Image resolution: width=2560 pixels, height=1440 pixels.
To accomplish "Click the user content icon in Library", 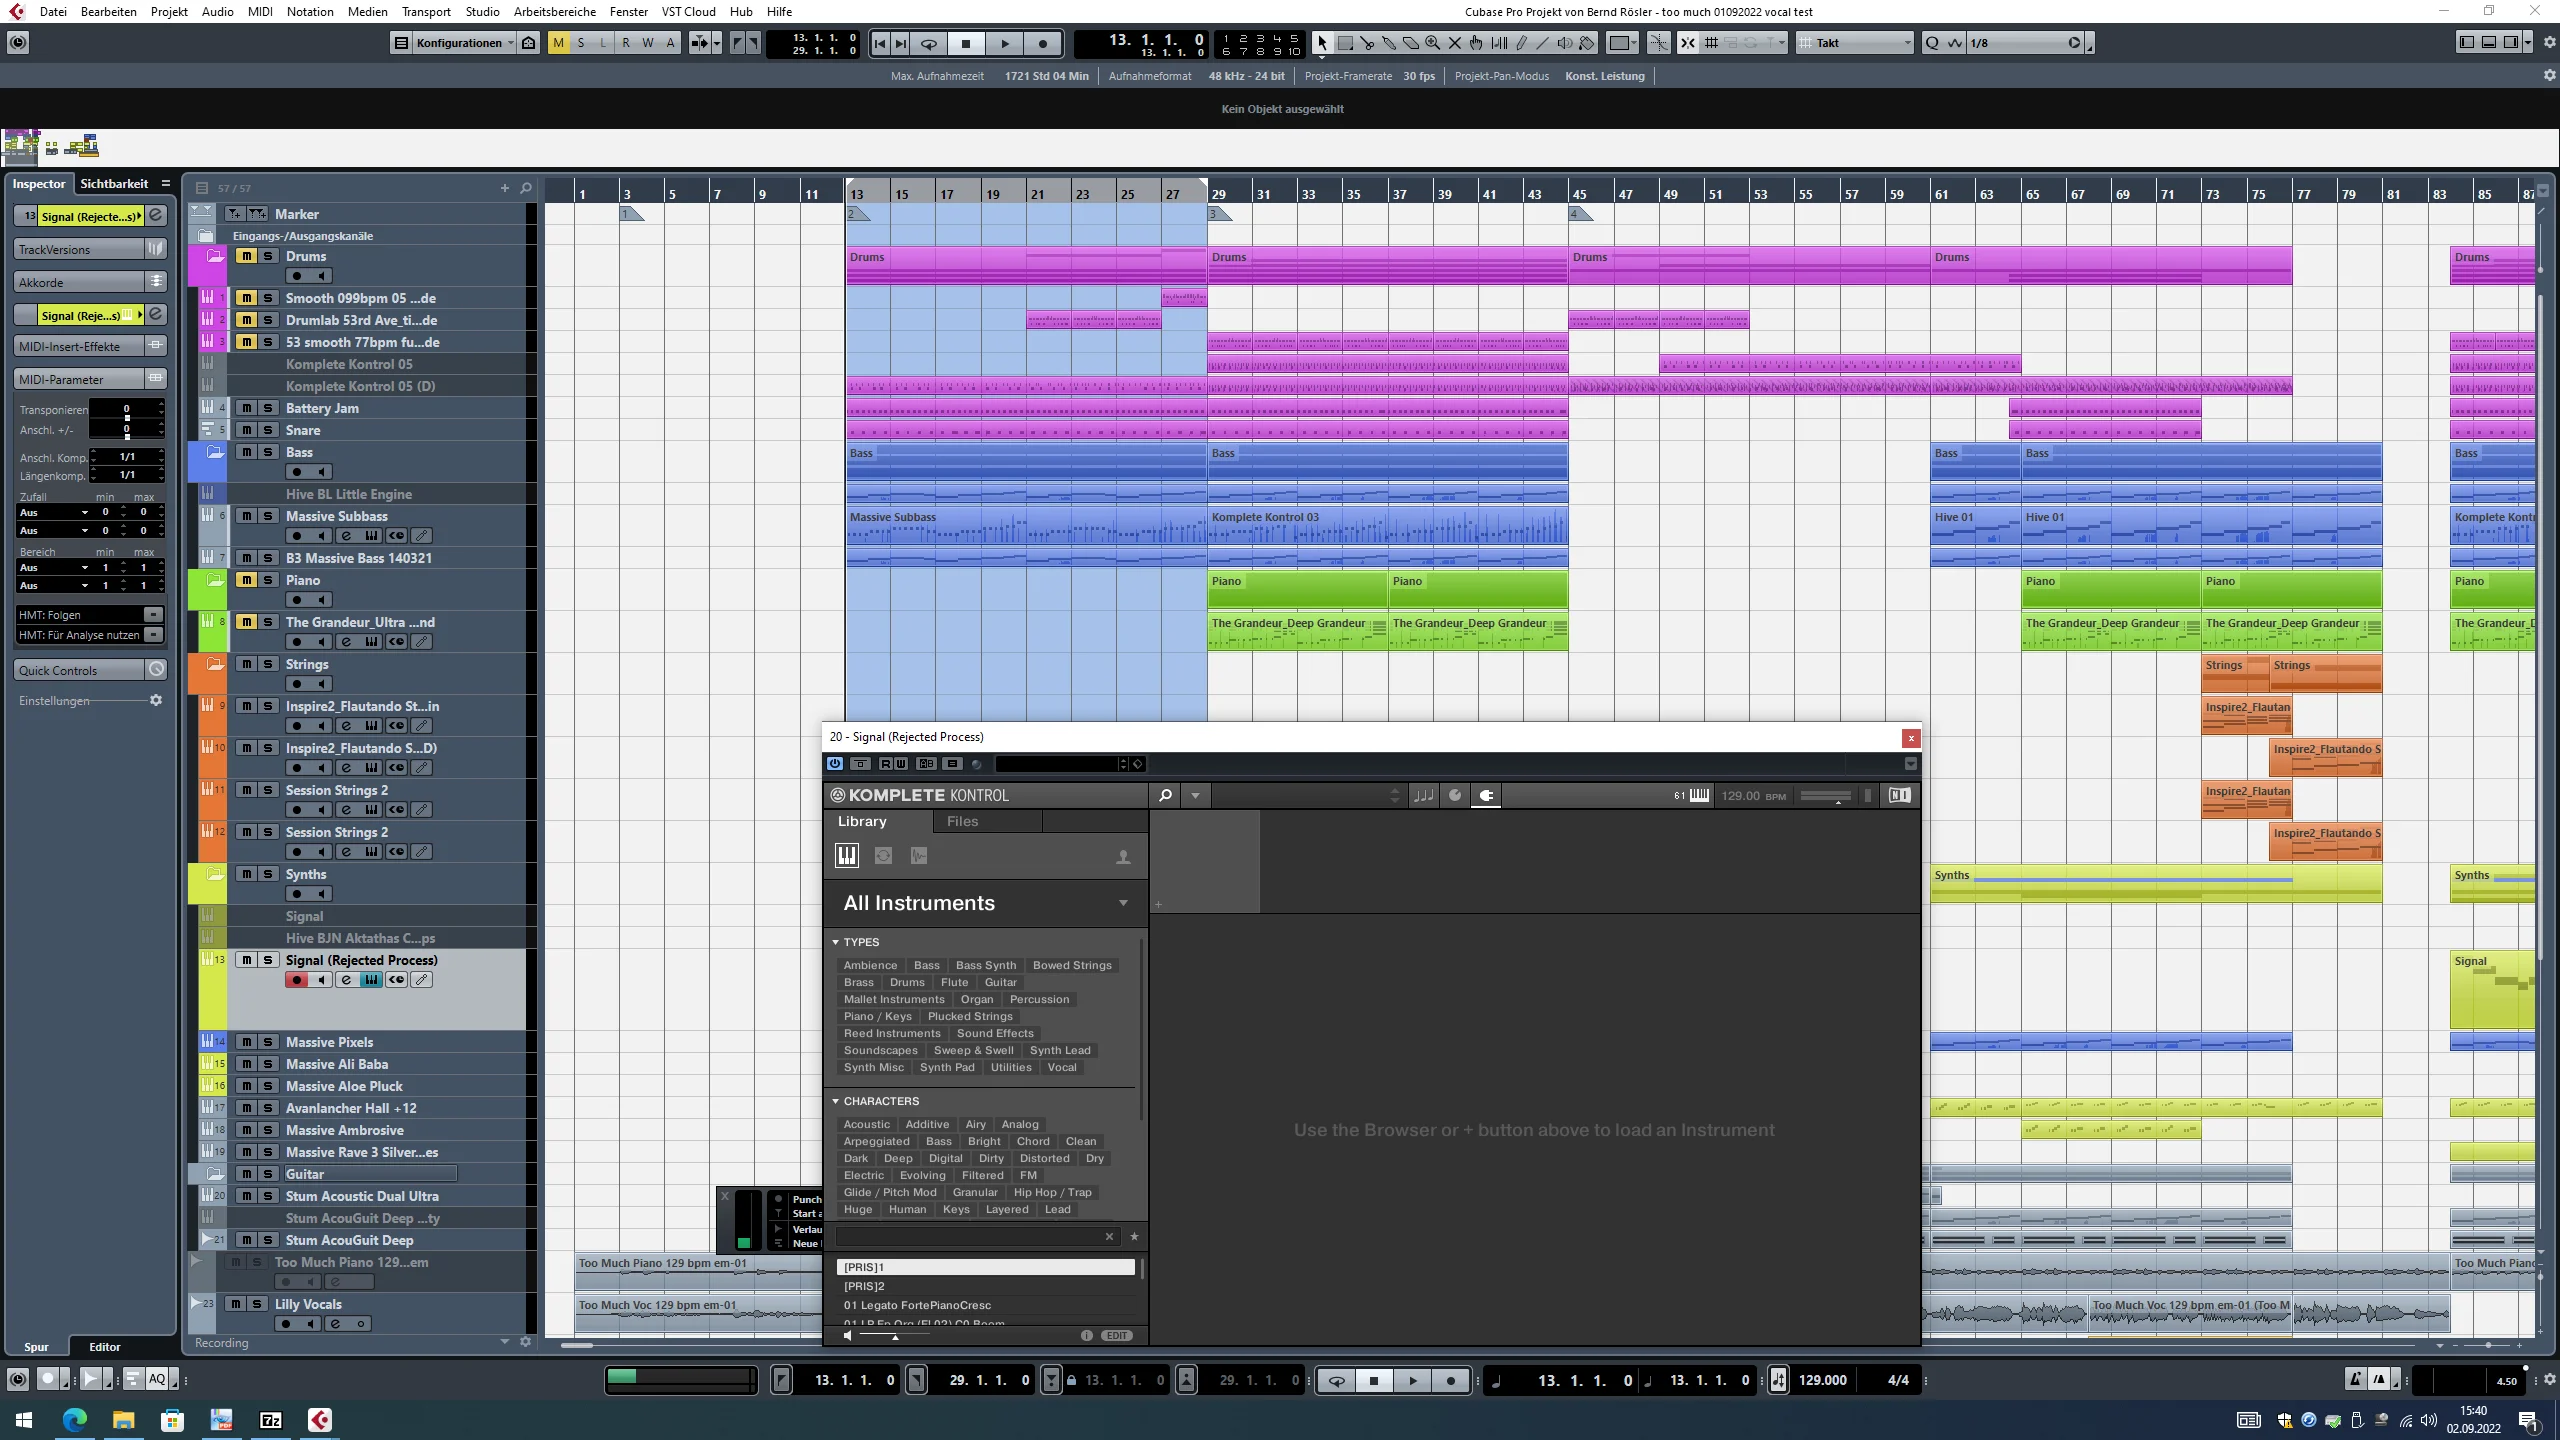I will (1123, 857).
